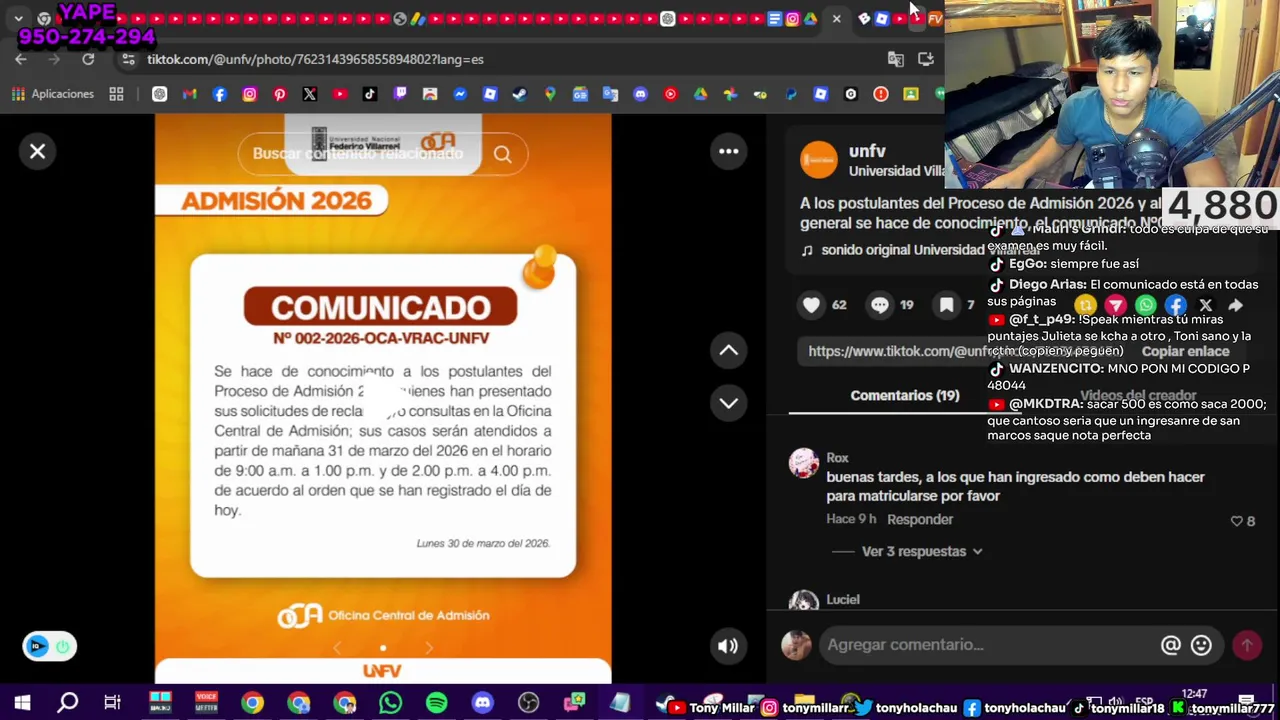Open WhatsApp from the taskbar
This screenshot has width=1280, height=720.
(x=390, y=703)
